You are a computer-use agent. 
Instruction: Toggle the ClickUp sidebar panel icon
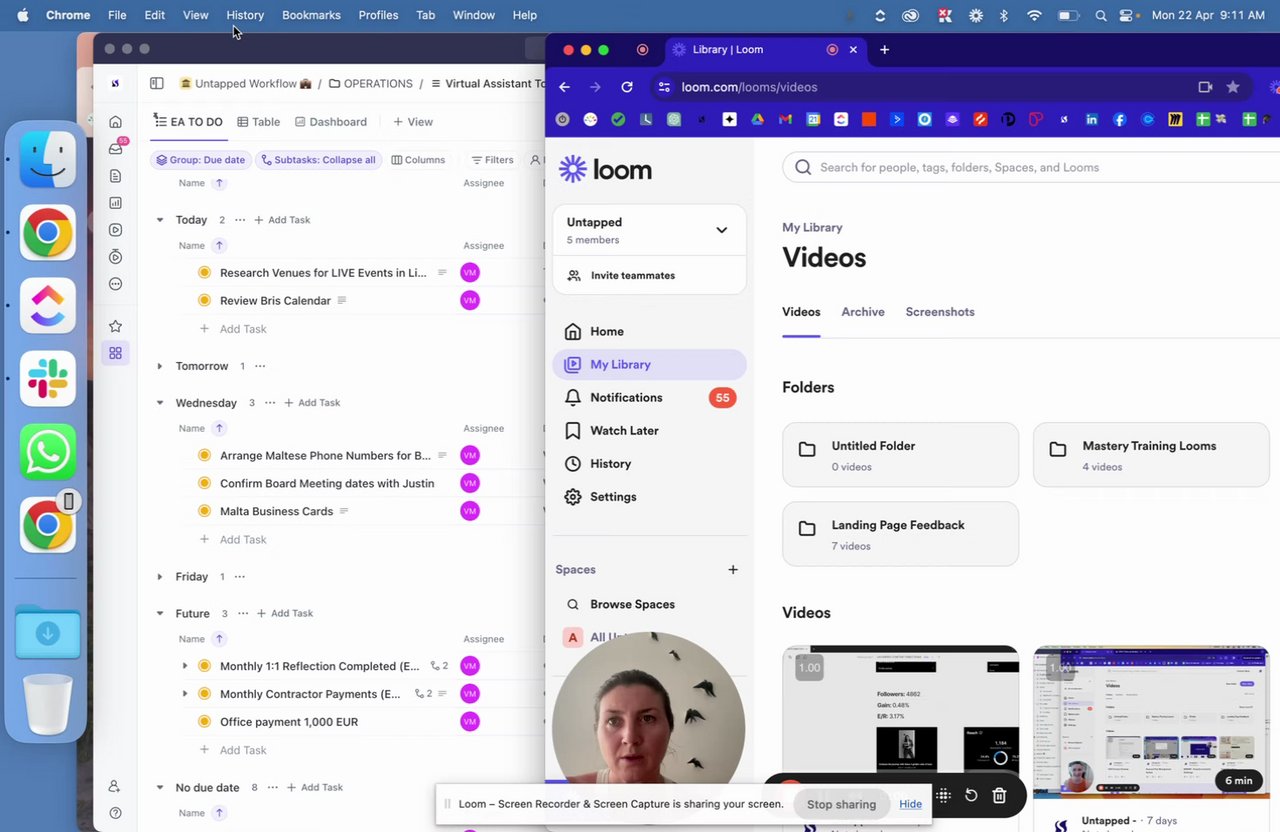click(157, 84)
